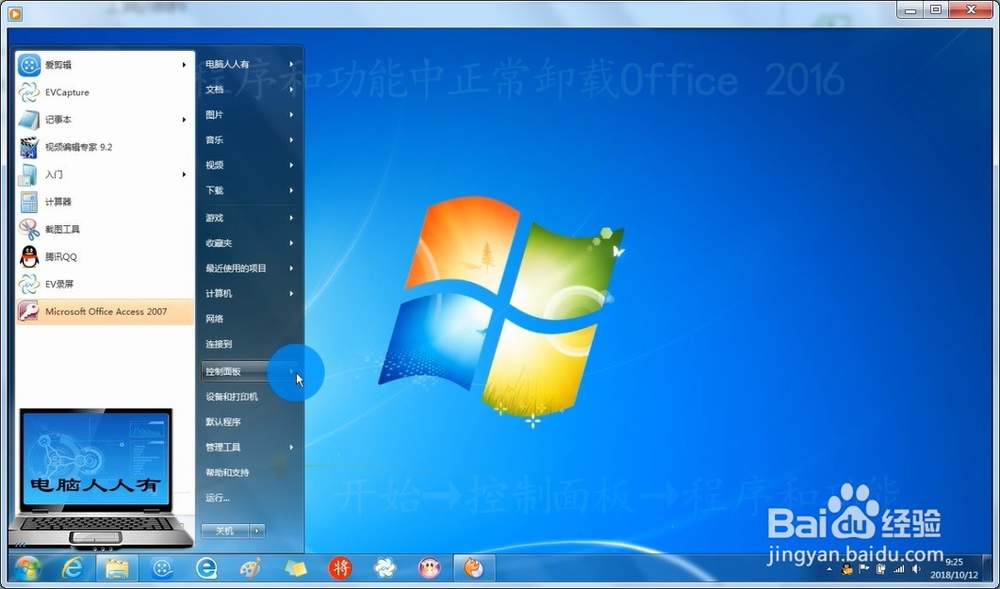The image size is (1000, 589).
Task: Open 控制面板 from the Start menu
Action: pyautogui.click(x=250, y=372)
